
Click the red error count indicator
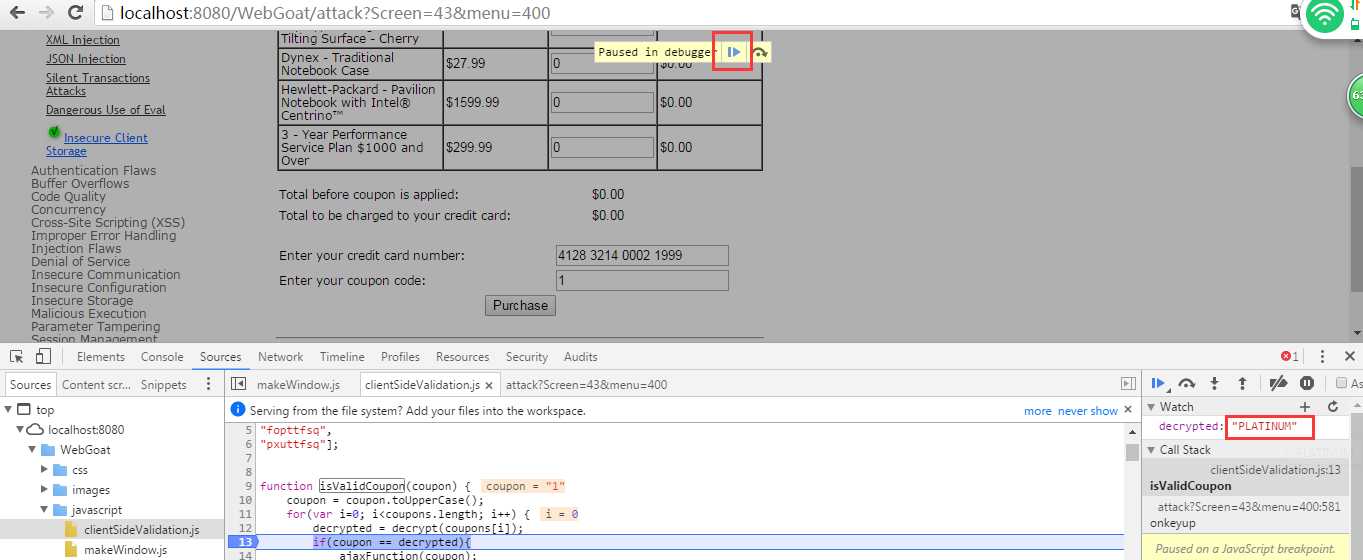(1290, 357)
